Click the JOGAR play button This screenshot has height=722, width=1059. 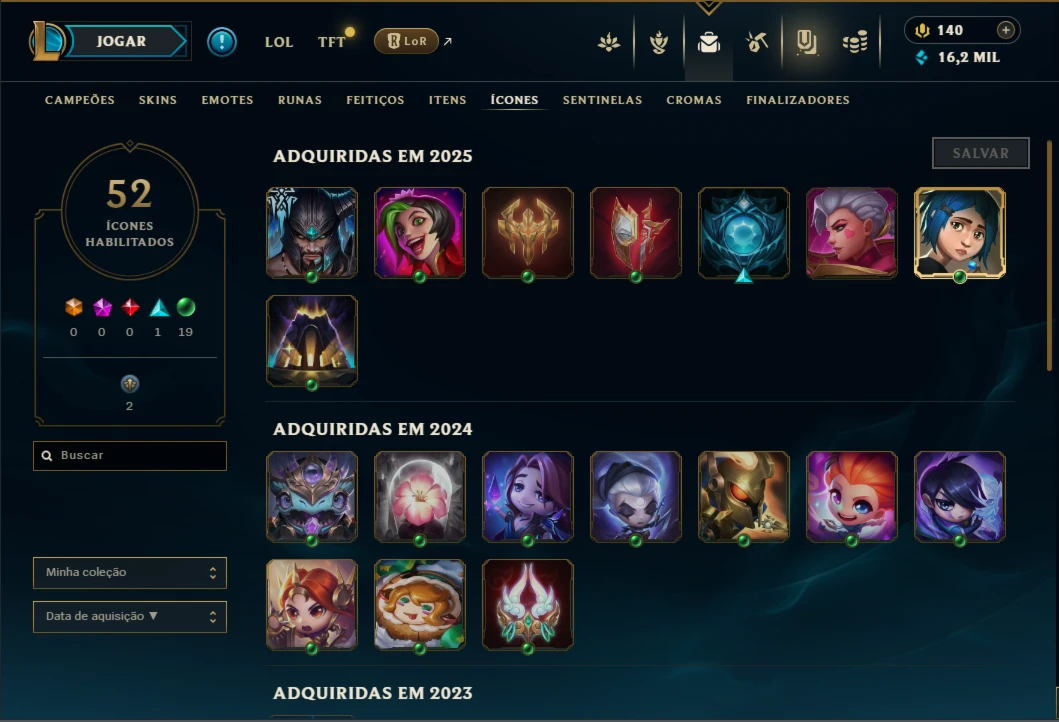[x=122, y=41]
